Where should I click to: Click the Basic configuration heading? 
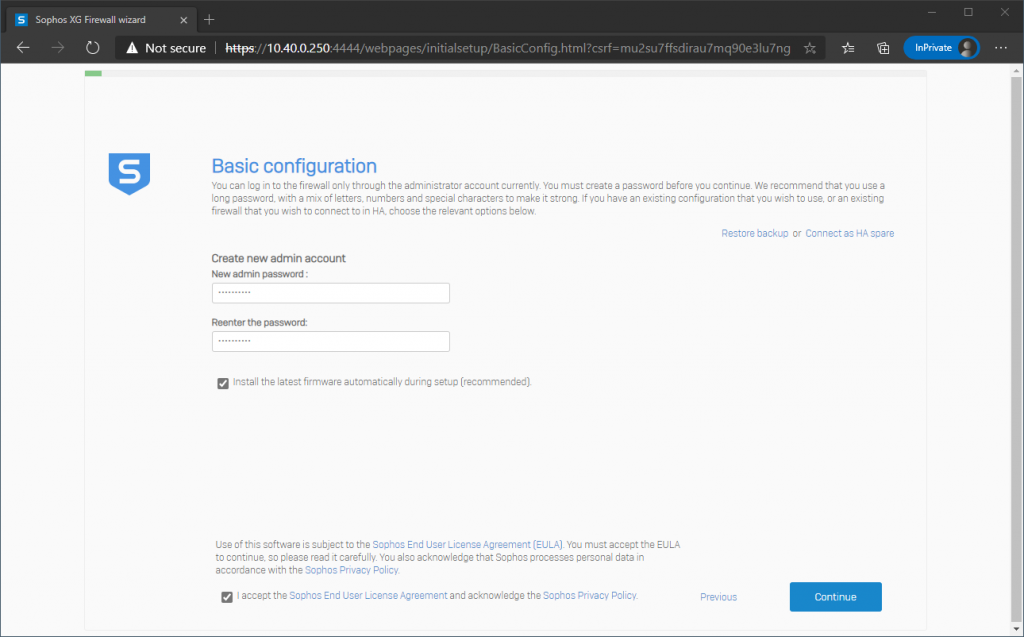tap(294, 165)
